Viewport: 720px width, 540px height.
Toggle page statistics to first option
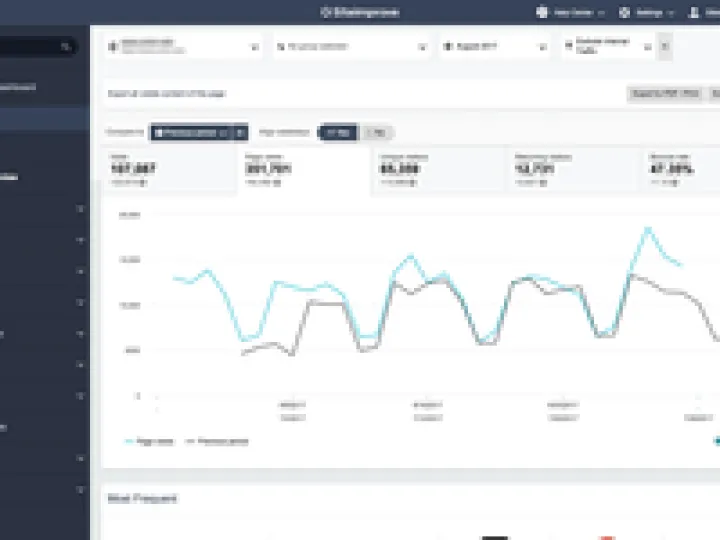pyautogui.click(x=337, y=132)
